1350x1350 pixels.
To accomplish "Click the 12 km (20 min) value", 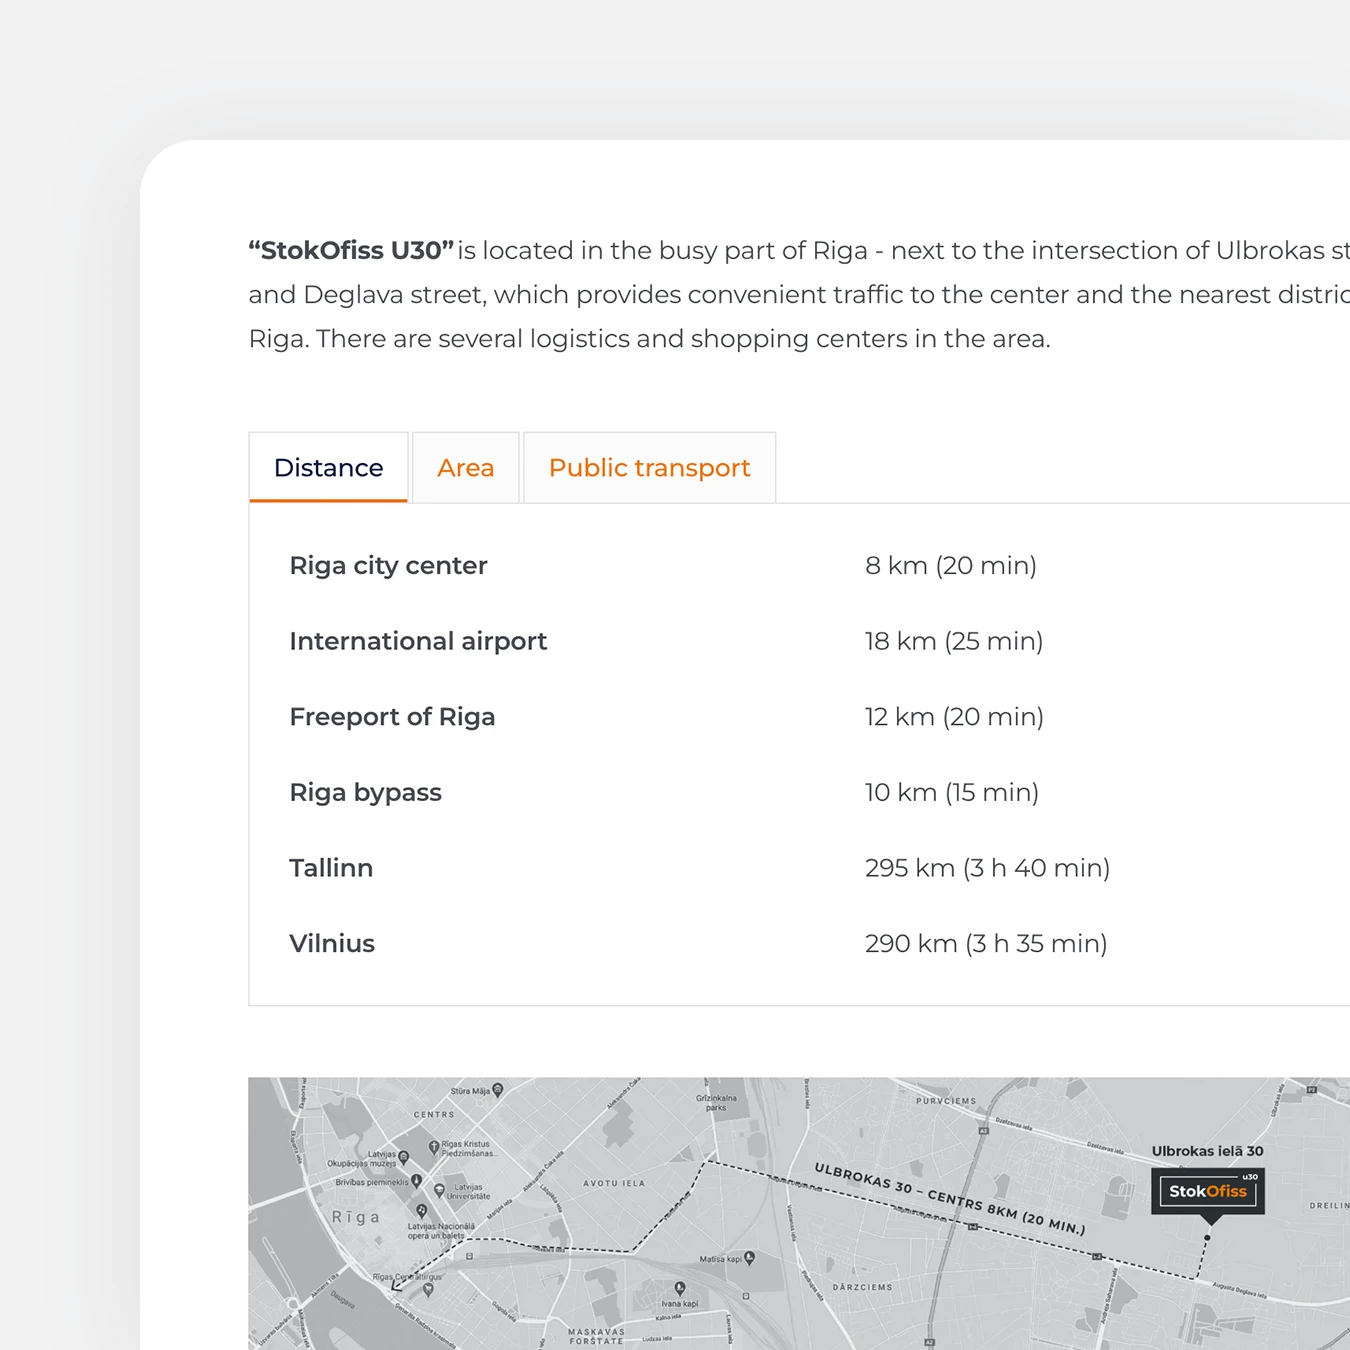I will click(954, 717).
